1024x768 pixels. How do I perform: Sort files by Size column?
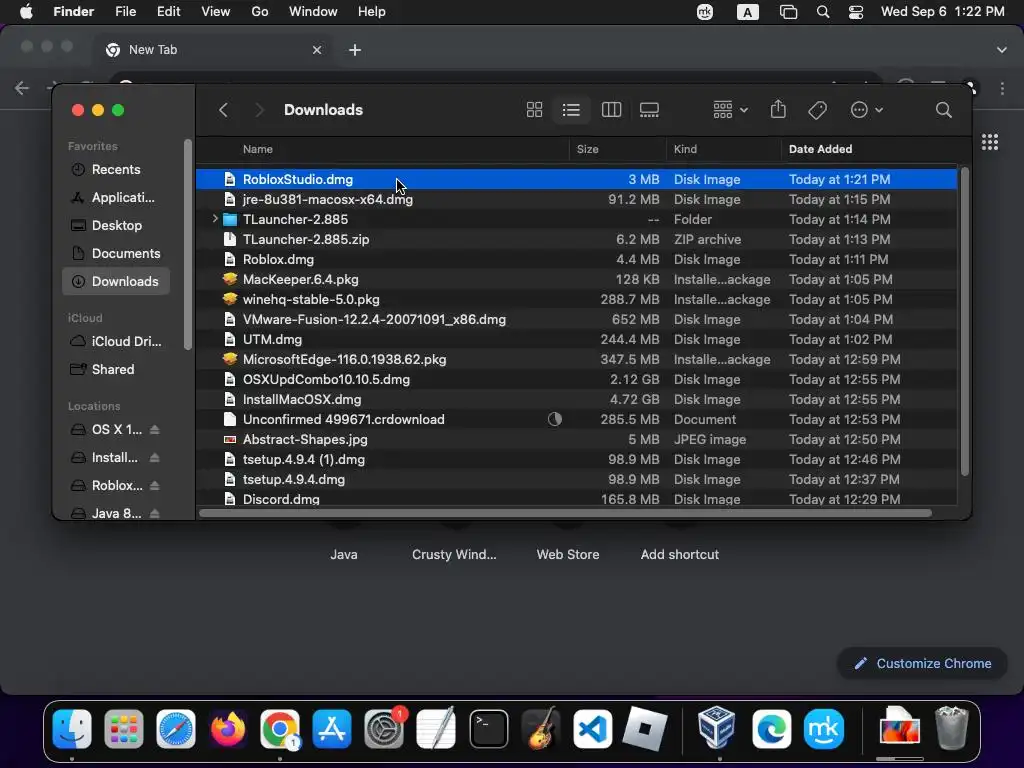point(618,149)
